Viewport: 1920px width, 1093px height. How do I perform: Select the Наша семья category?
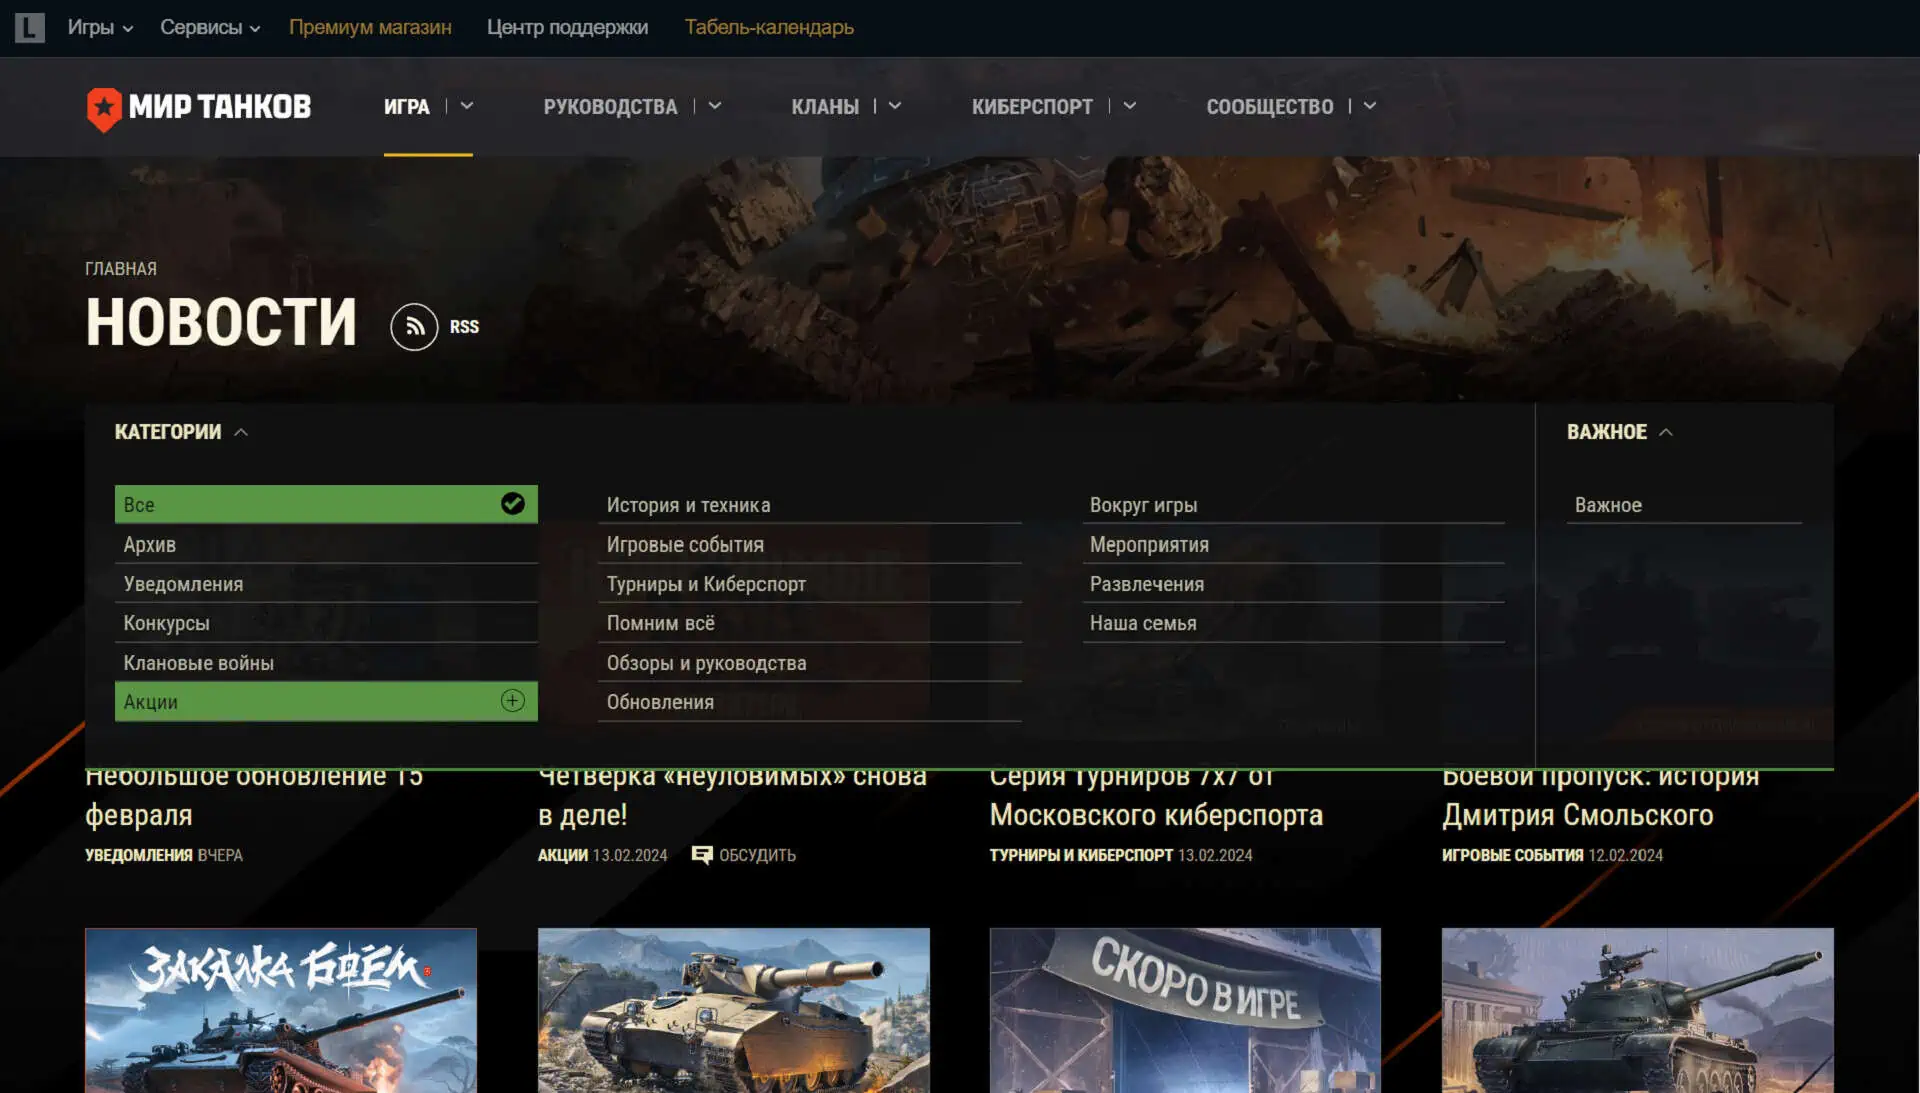click(1293, 622)
